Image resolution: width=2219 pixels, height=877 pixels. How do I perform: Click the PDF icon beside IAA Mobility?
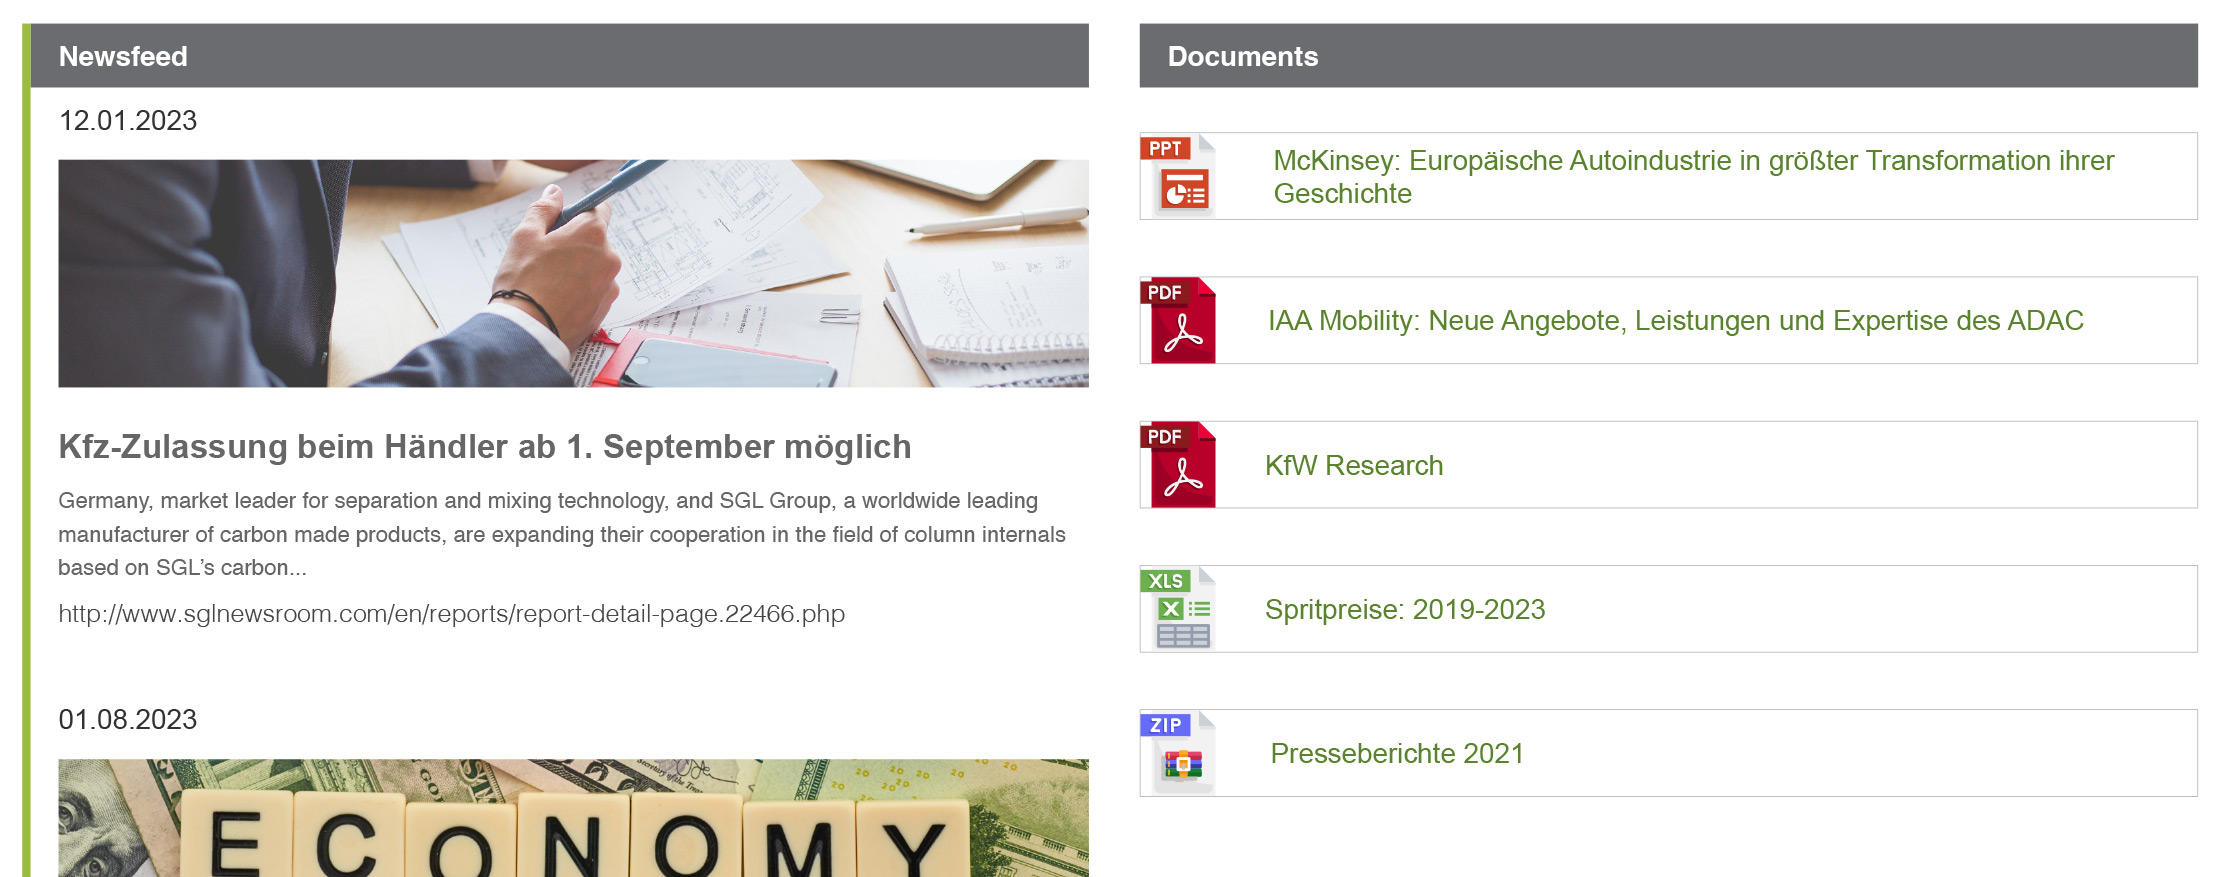(1178, 320)
